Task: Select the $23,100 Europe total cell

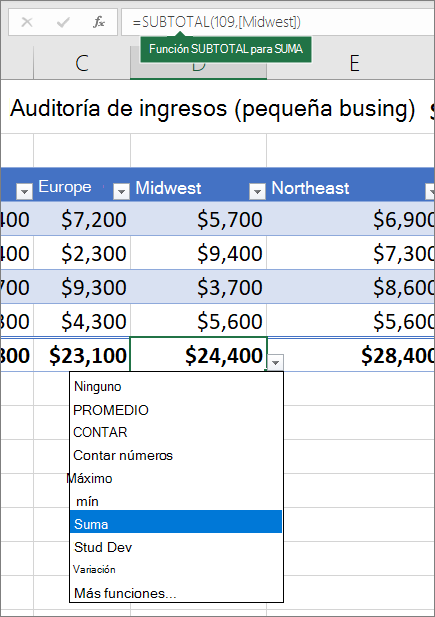Action: click(x=82, y=355)
